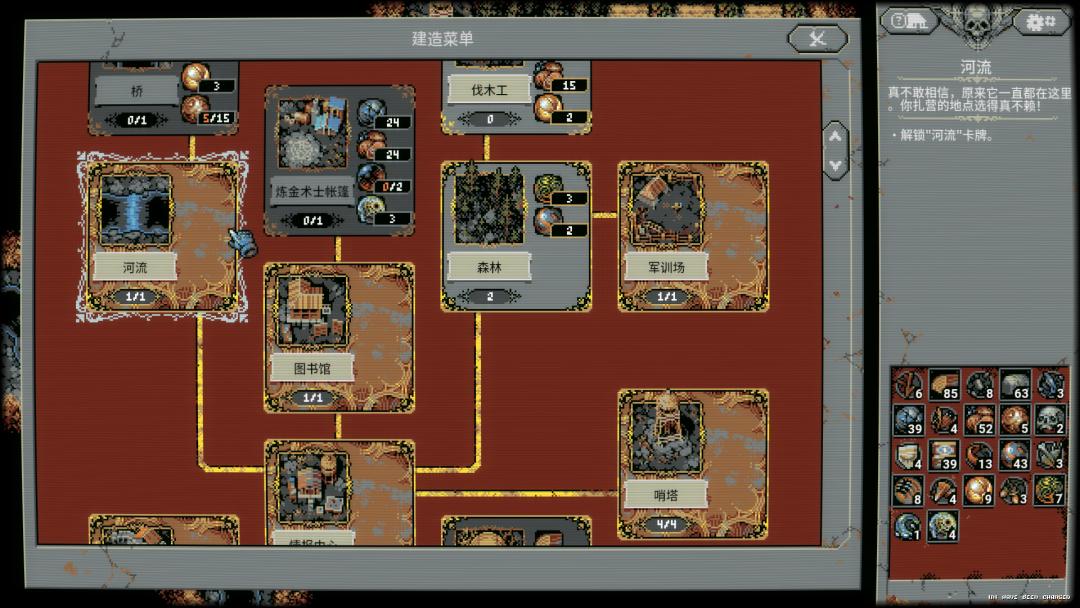Viewport: 1080px width, 608px height.
Task: Select the 河流 river building card
Action: pos(163,237)
